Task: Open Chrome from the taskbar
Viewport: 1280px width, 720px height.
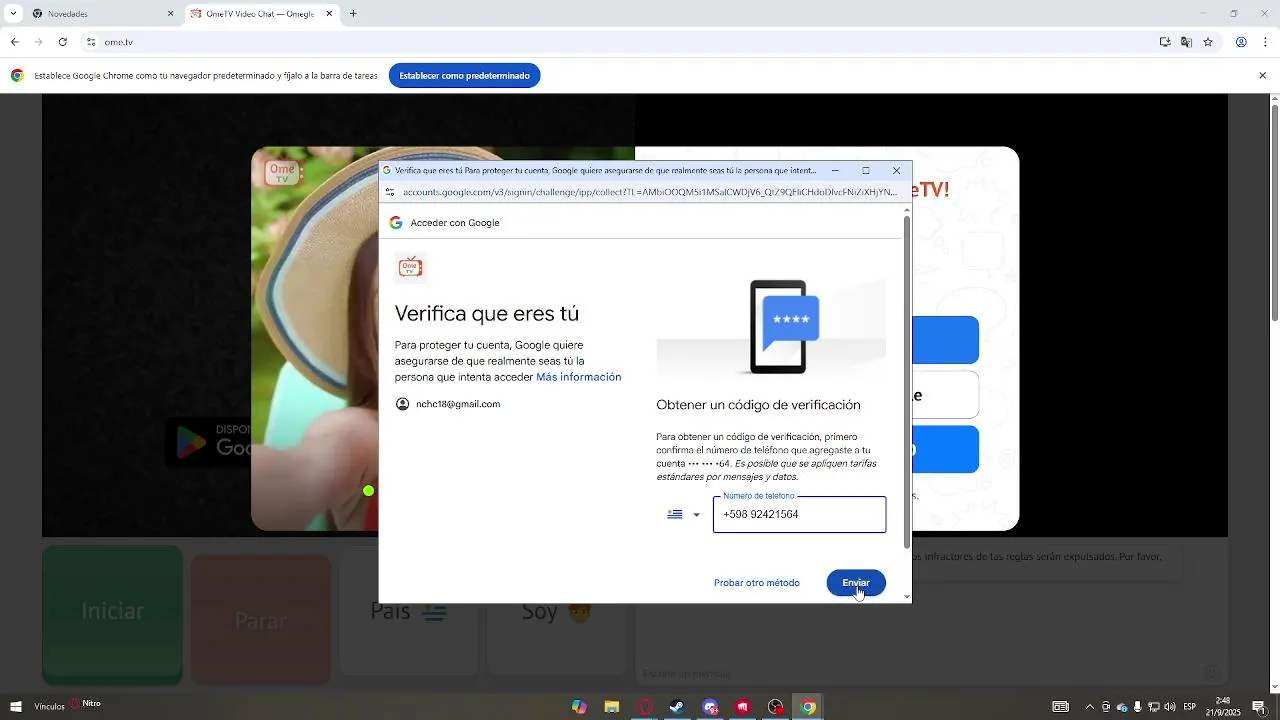Action: [x=808, y=707]
